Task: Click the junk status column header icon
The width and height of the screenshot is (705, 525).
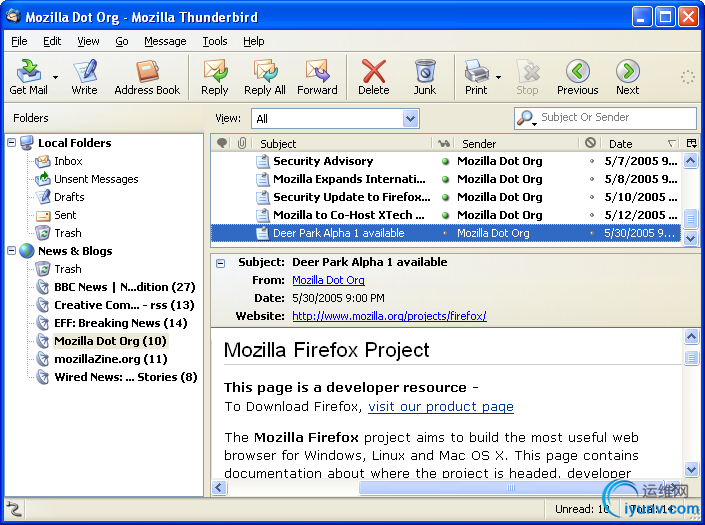Action: pos(590,143)
